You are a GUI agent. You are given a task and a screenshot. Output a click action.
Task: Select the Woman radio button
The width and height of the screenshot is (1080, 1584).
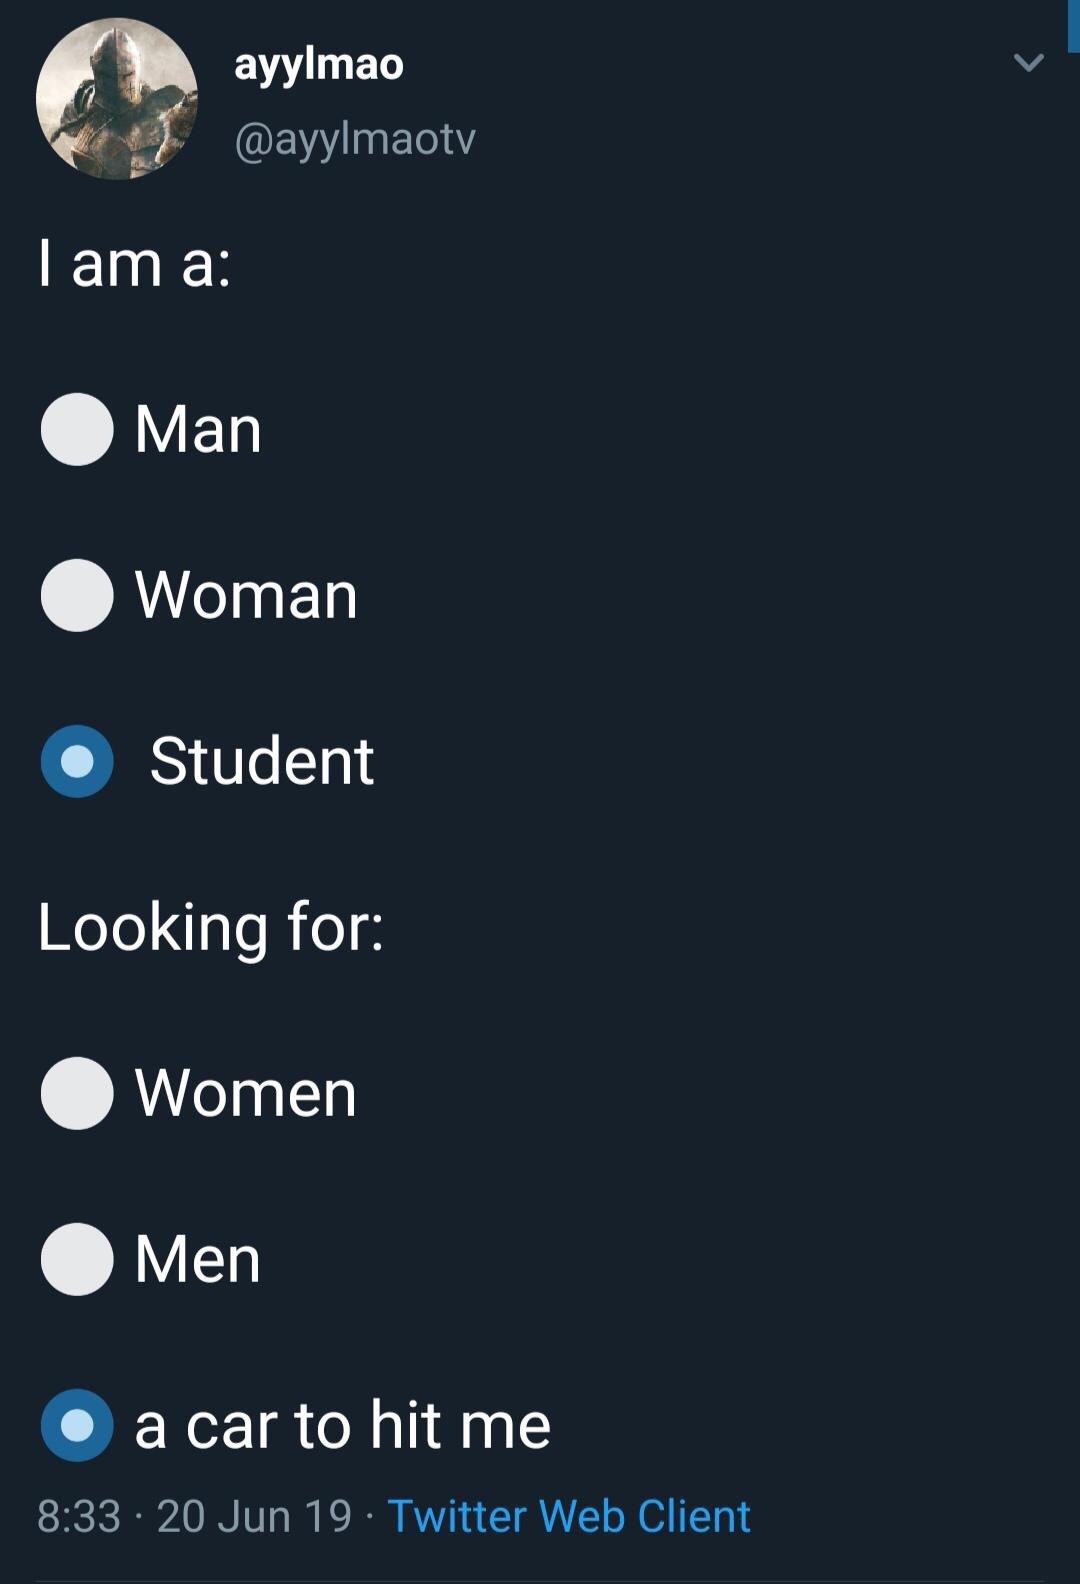tap(77, 595)
